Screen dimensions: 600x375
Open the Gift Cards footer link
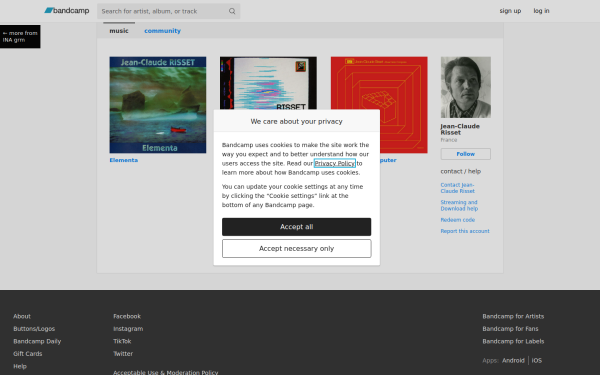28,354
